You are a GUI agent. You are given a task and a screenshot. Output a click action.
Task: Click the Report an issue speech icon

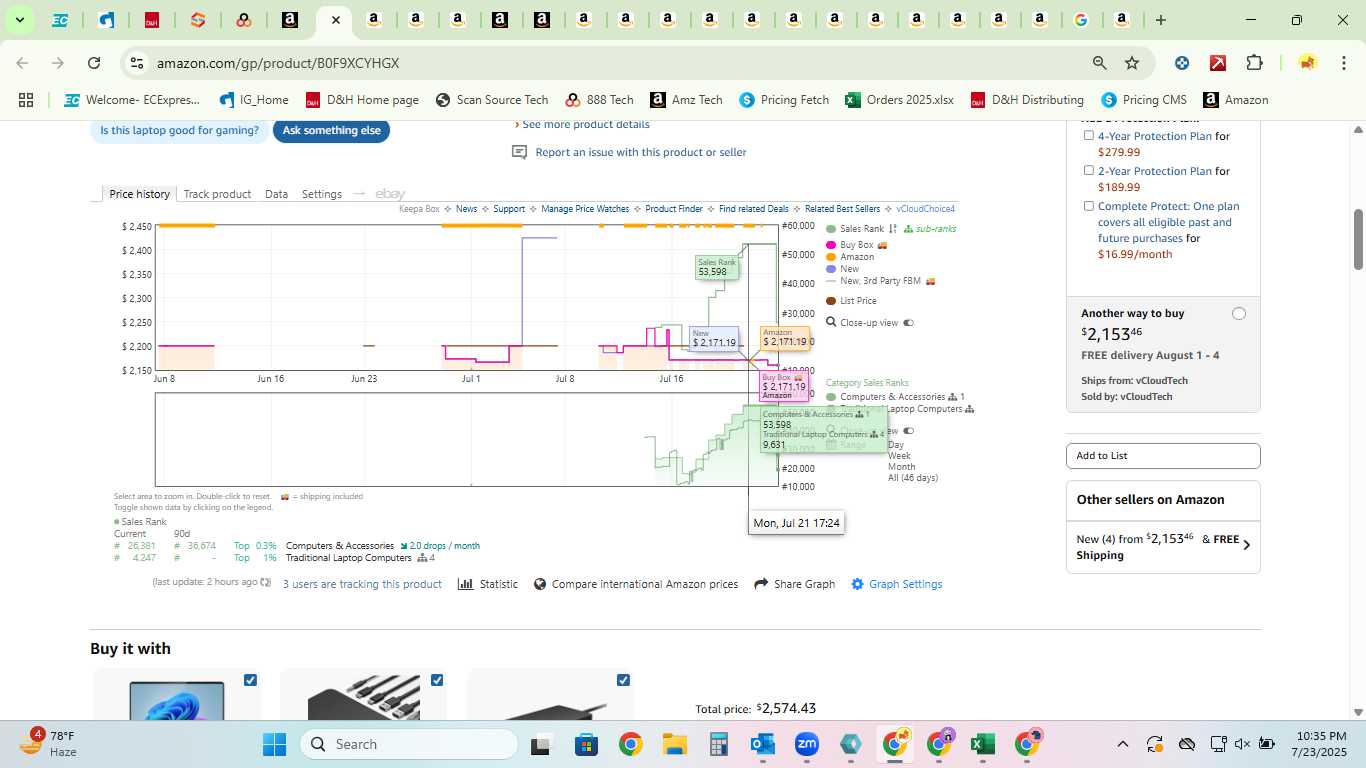[x=519, y=152]
